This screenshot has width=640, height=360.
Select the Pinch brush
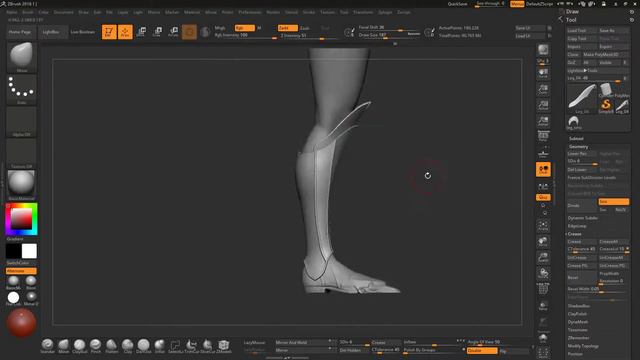click(96, 346)
